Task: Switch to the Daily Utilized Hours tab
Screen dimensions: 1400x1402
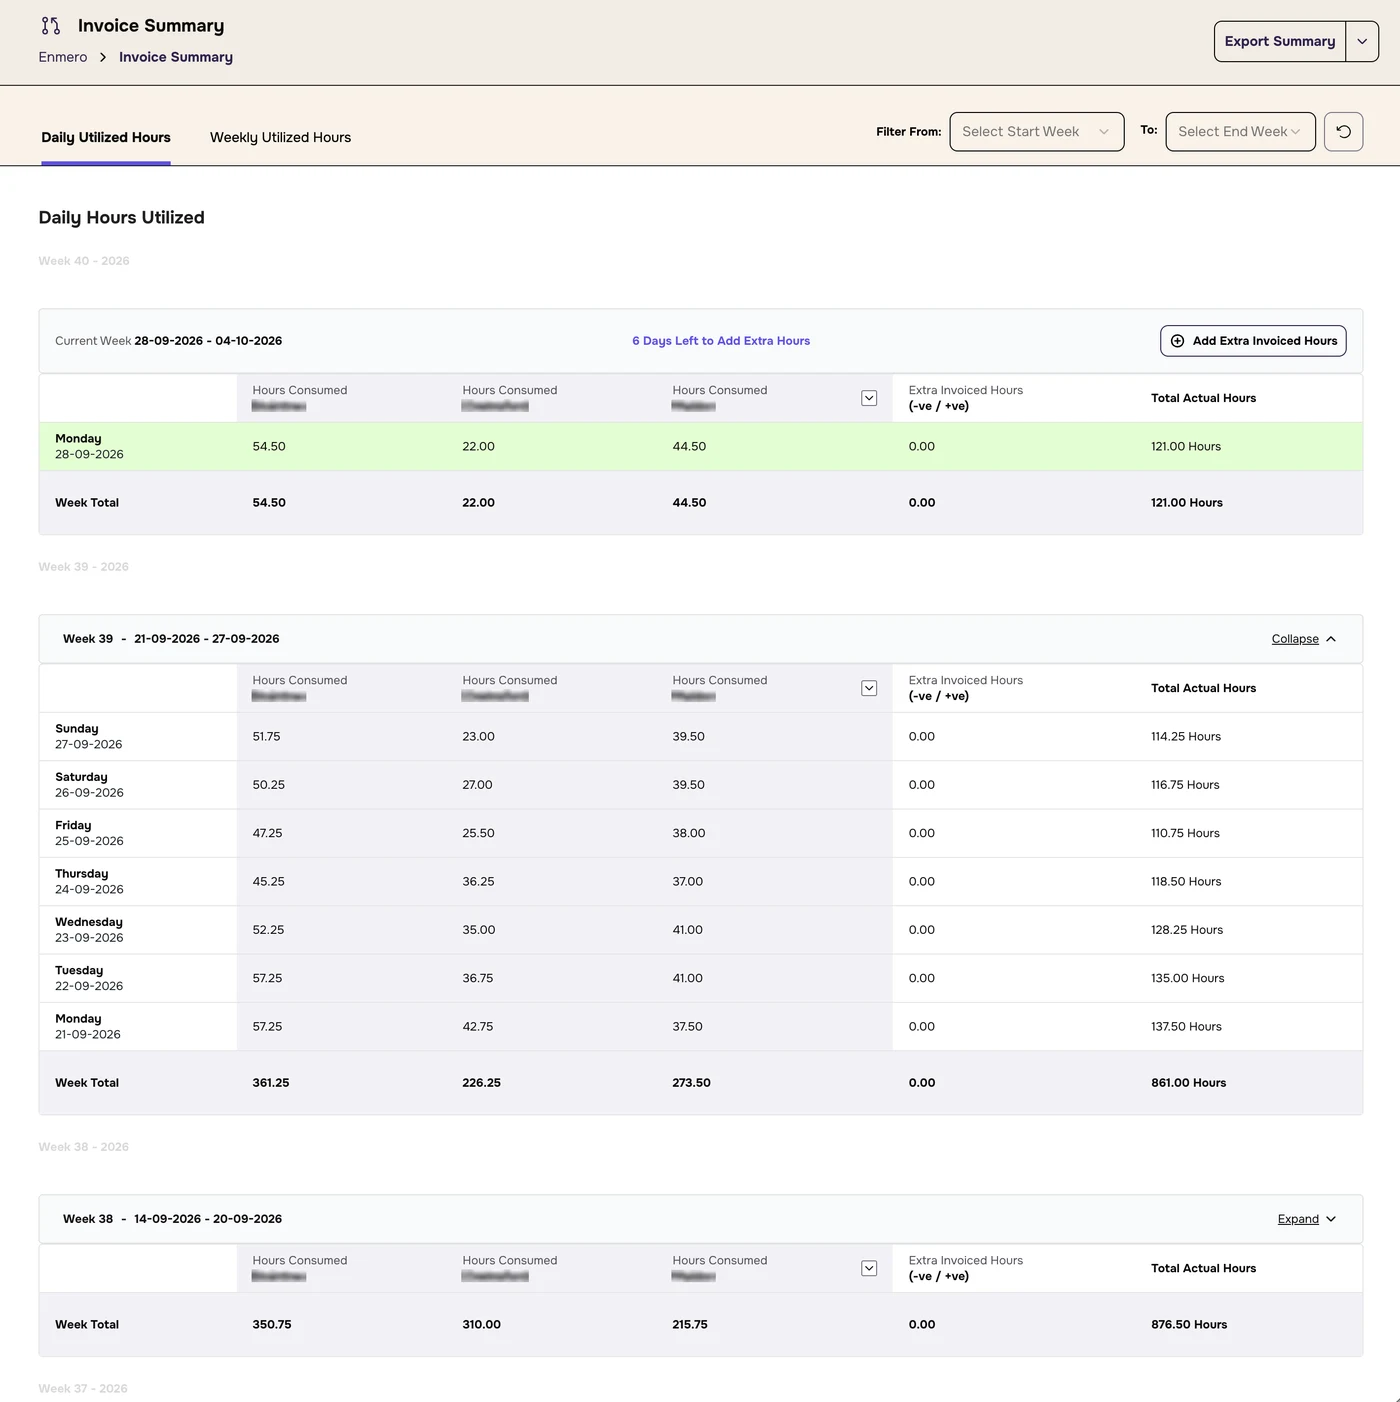Action: pyautogui.click(x=106, y=138)
